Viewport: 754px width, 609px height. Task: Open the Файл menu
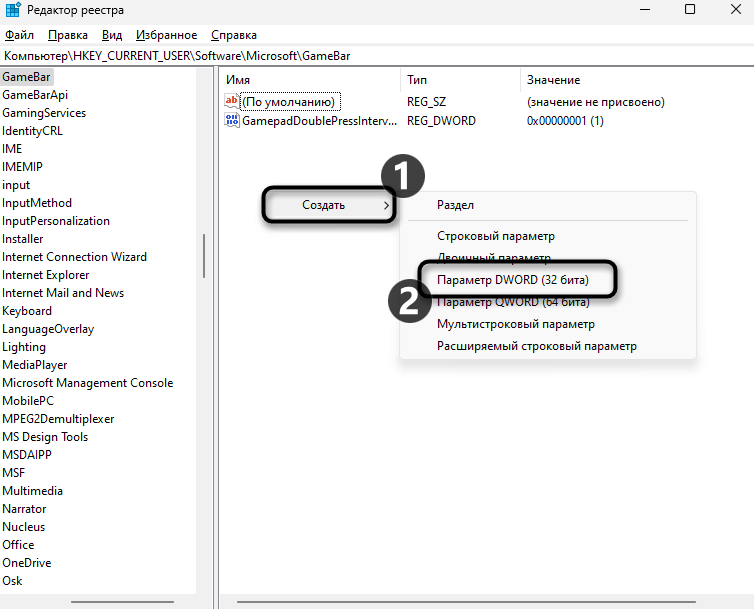click(x=19, y=35)
